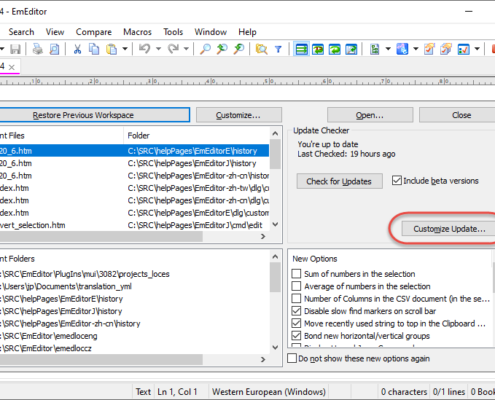Screen dimensions: 495x400
Task: Close document tab 4 with X
Action: (12, 67)
